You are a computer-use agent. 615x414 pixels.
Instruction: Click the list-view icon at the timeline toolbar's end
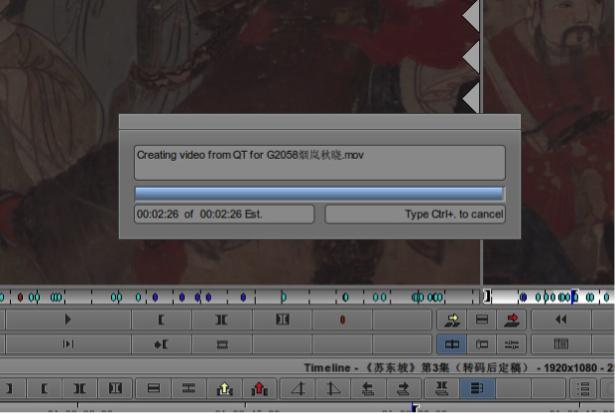[x=584, y=388]
